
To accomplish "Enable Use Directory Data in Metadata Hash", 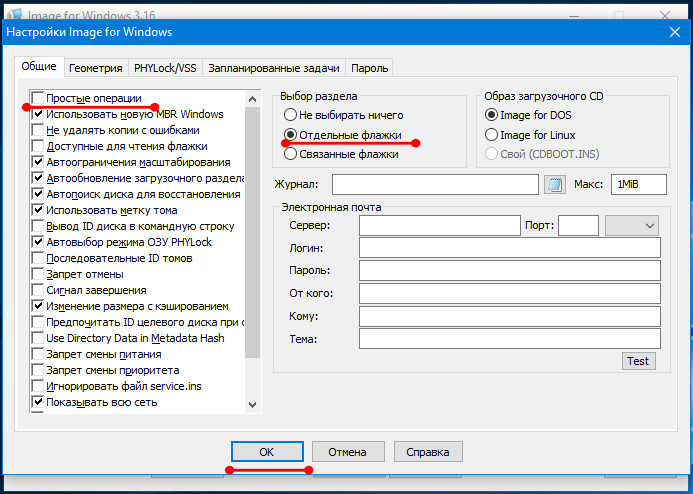I will point(38,338).
